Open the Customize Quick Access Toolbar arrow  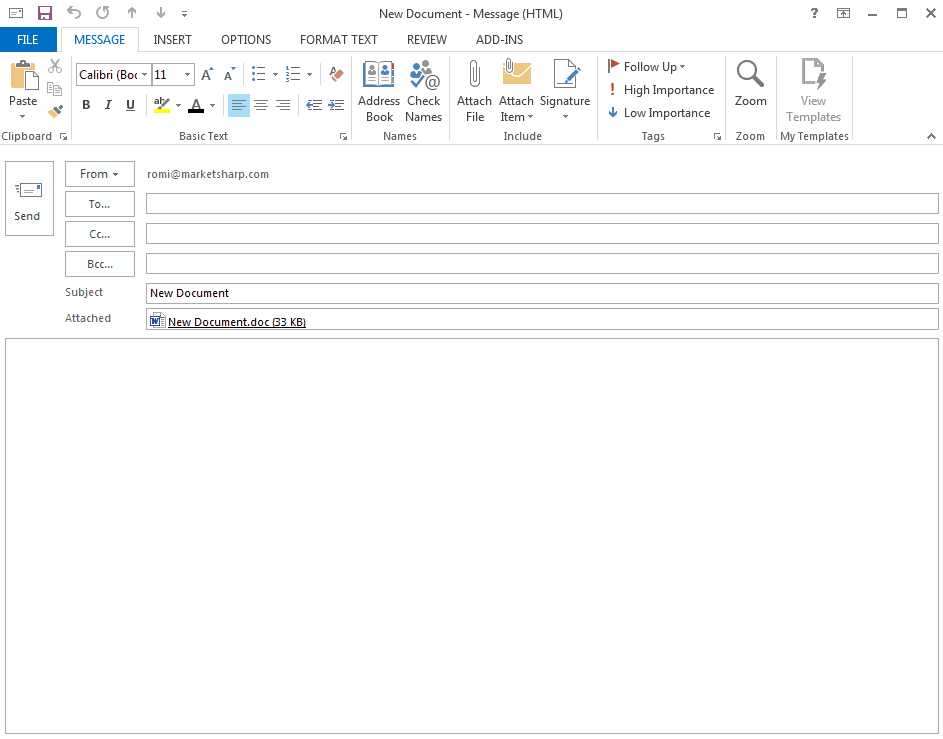coord(185,13)
